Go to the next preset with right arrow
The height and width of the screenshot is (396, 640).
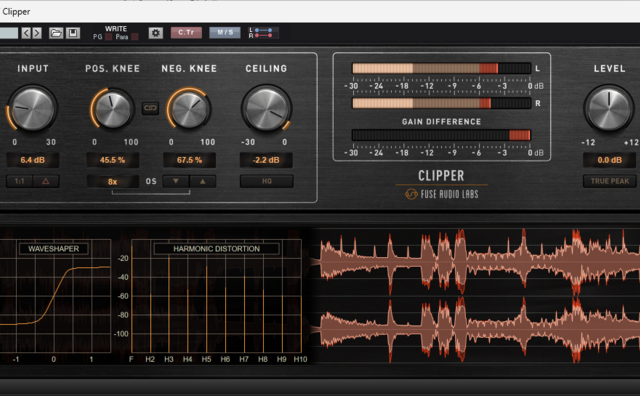(37, 33)
